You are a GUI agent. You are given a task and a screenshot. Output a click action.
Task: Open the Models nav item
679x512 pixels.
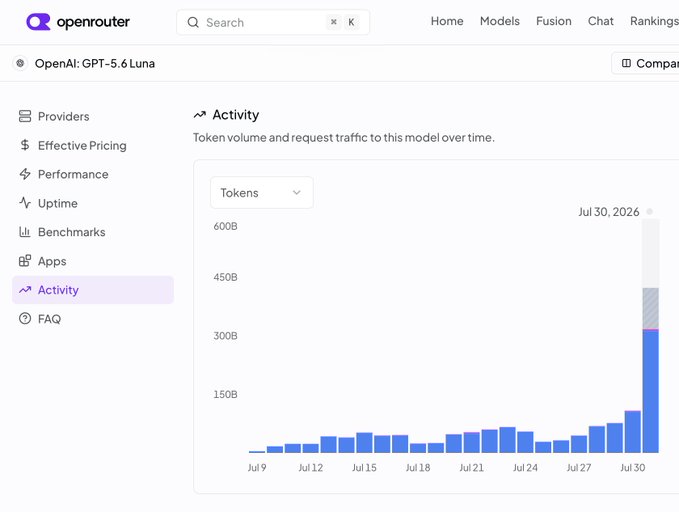click(x=500, y=21)
